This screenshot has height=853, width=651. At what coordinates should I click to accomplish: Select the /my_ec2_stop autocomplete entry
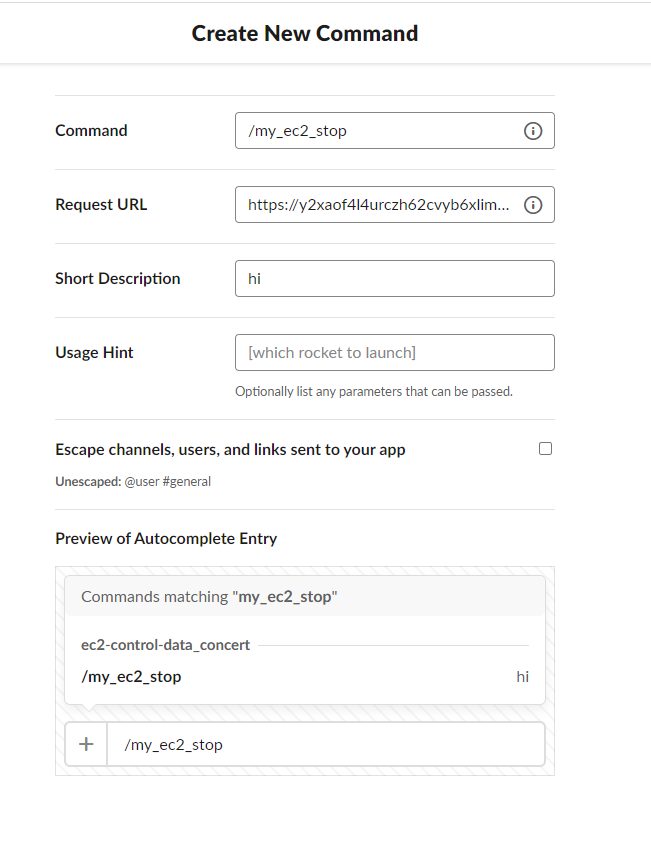[305, 677]
